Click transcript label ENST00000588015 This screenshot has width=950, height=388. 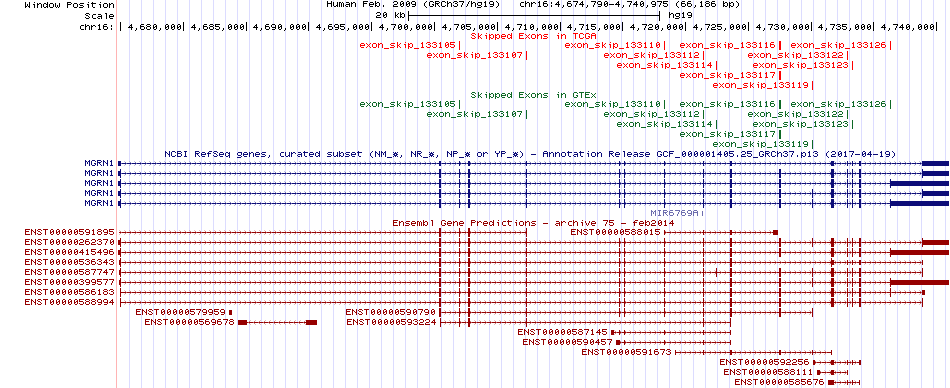point(616,232)
